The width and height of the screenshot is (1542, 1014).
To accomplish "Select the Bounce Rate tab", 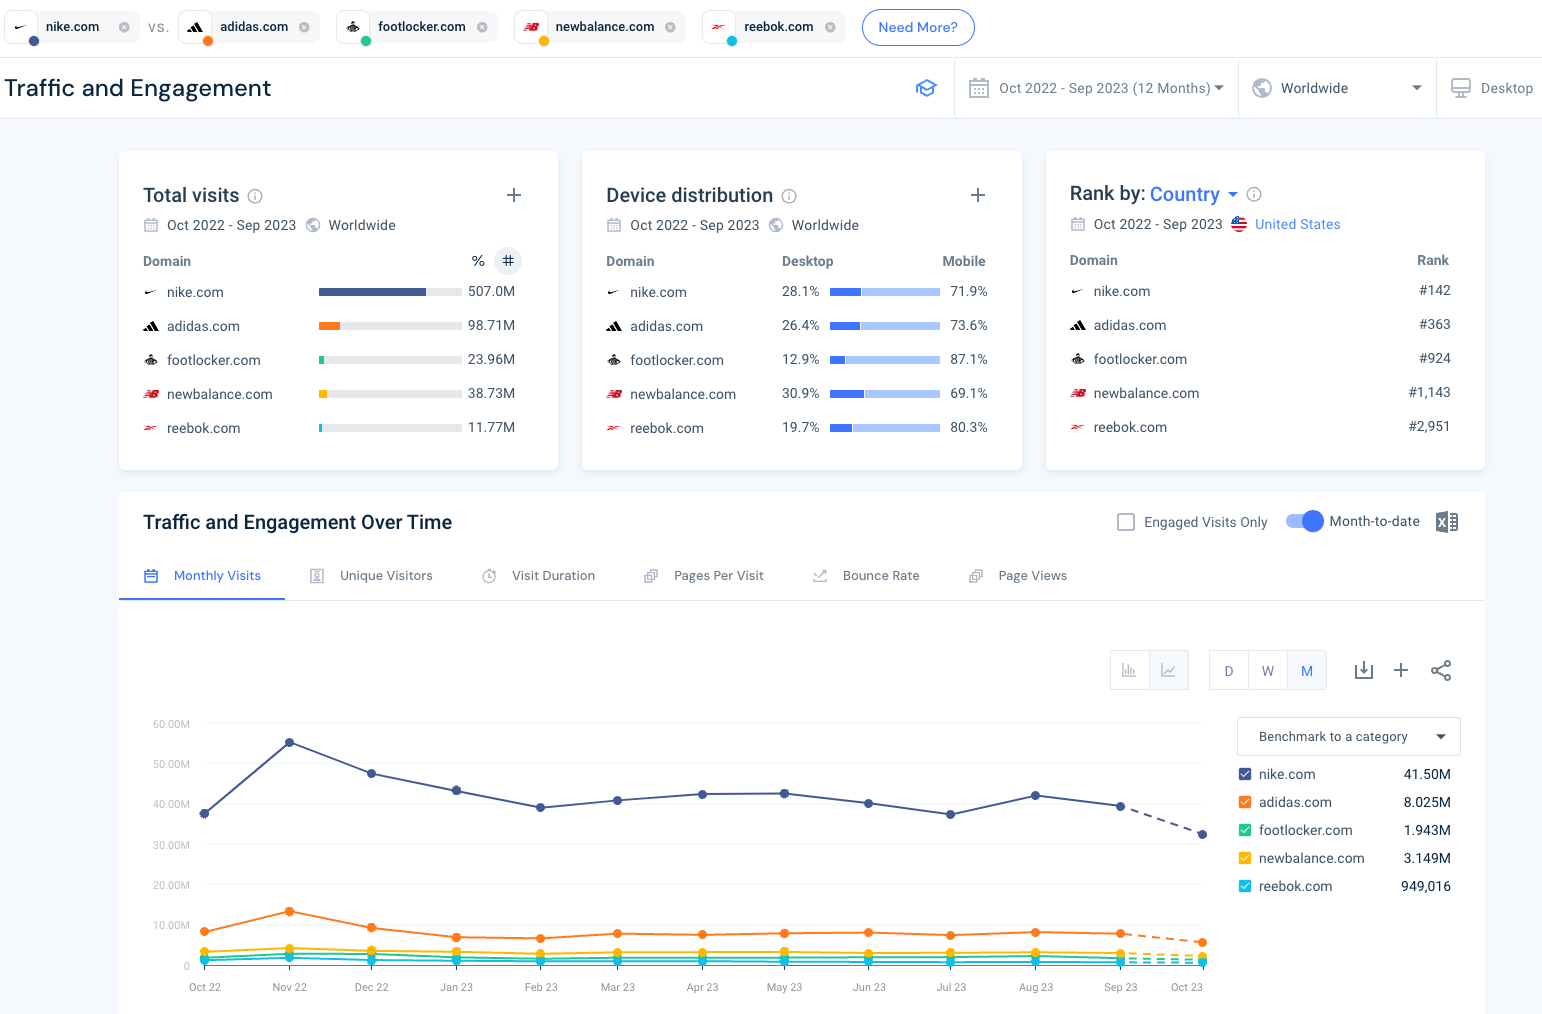I will [866, 576].
